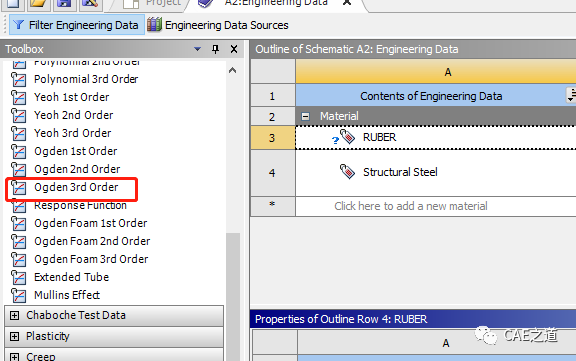Viewport: 576px width, 361px height.
Task: Toggle Filter Engineering Data button
Action: tap(76, 25)
